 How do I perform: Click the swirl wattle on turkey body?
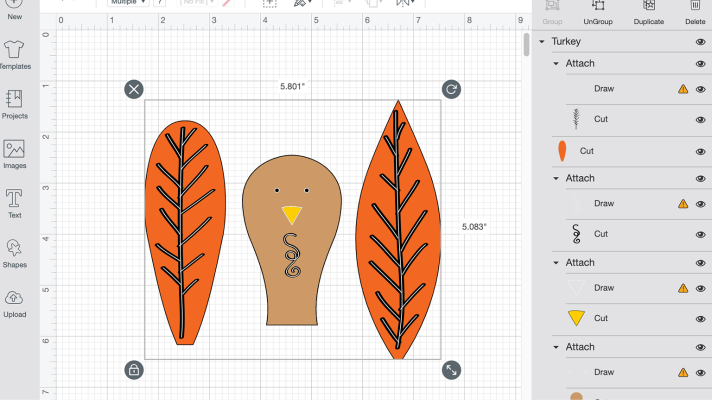point(292,255)
